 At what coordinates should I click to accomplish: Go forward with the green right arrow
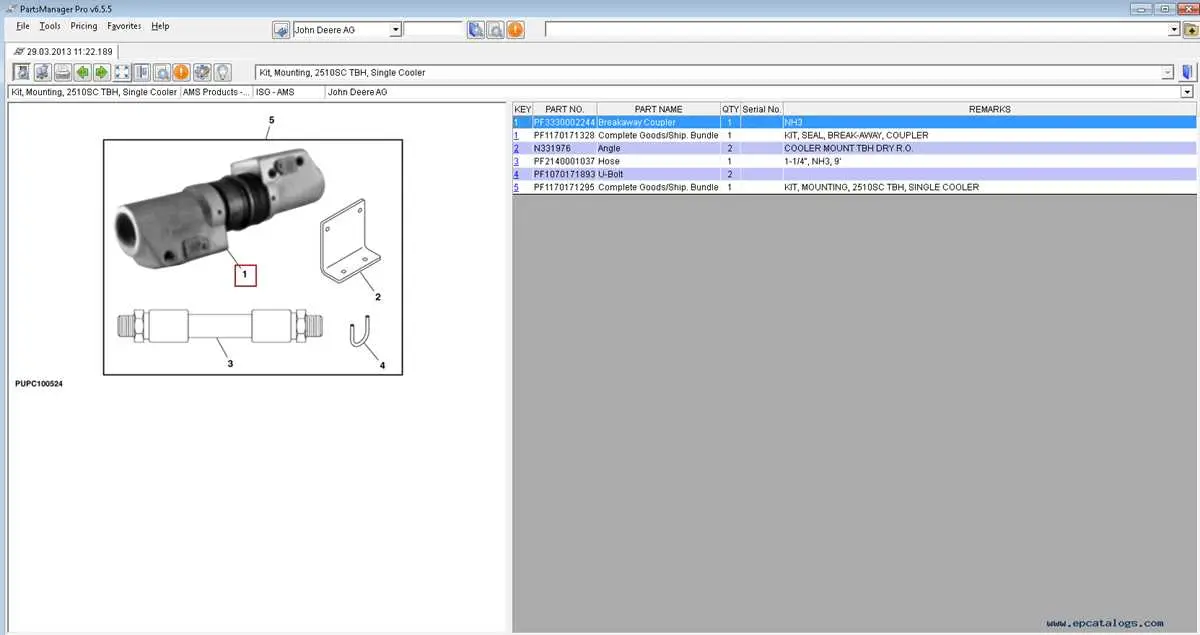(x=101, y=72)
